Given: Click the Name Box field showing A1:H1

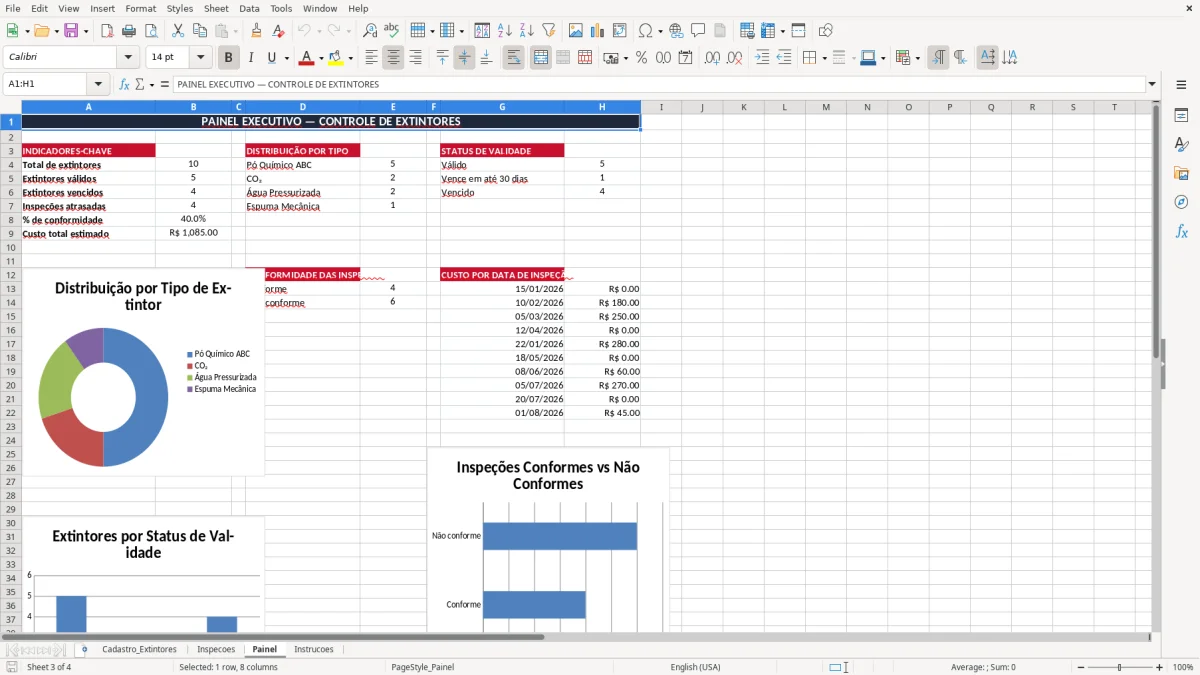Looking at the screenshot, I should [x=46, y=84].
